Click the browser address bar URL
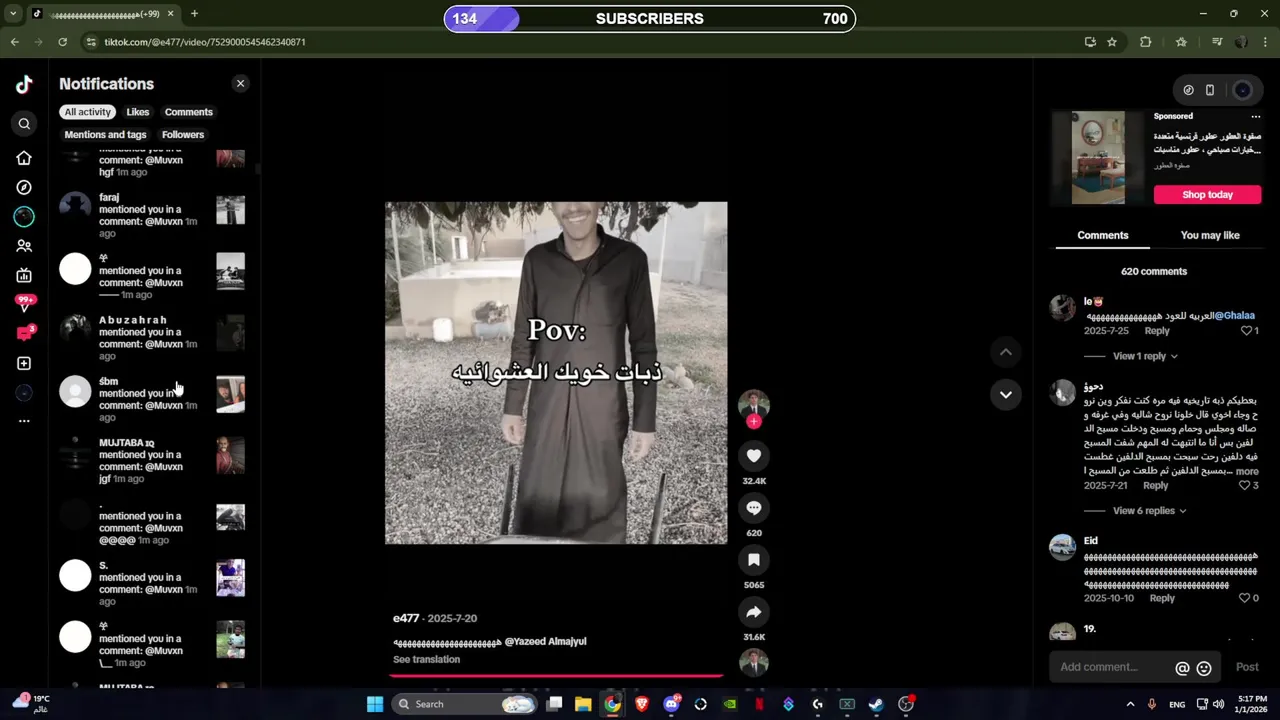1280x720 pixels. [205, 42]
